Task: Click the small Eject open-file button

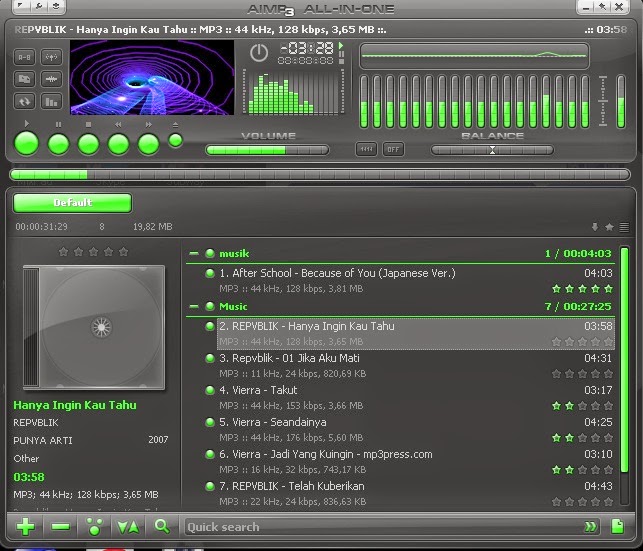Action: point(176,141)
